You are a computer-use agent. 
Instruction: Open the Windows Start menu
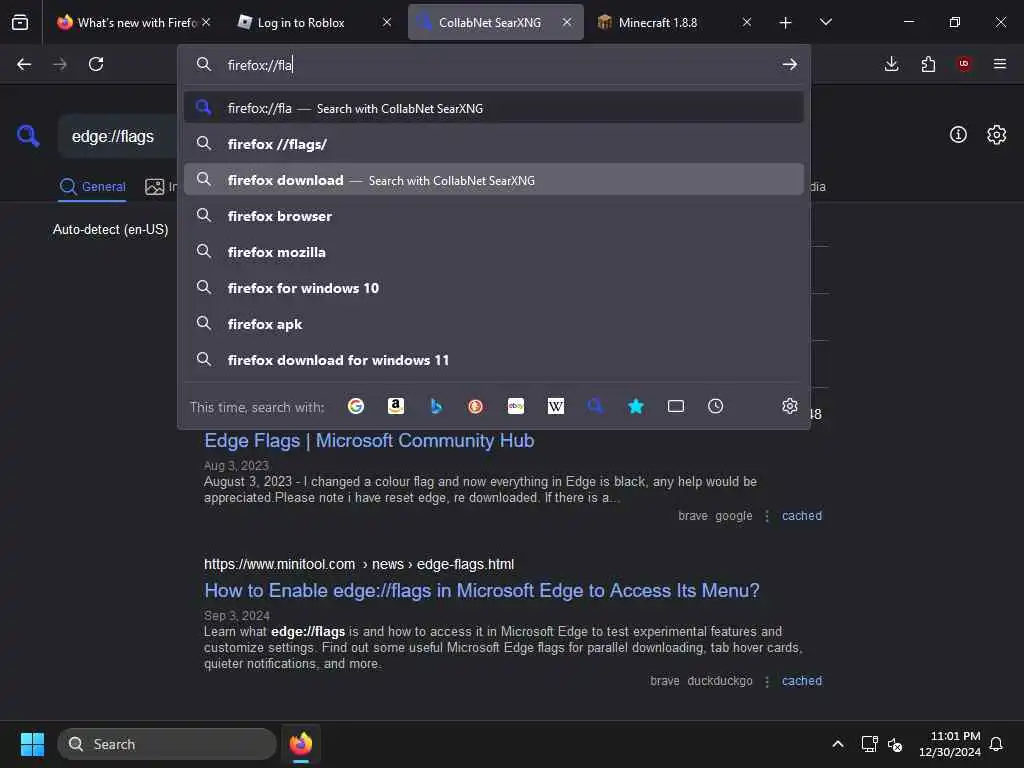(x=32, y=744)
